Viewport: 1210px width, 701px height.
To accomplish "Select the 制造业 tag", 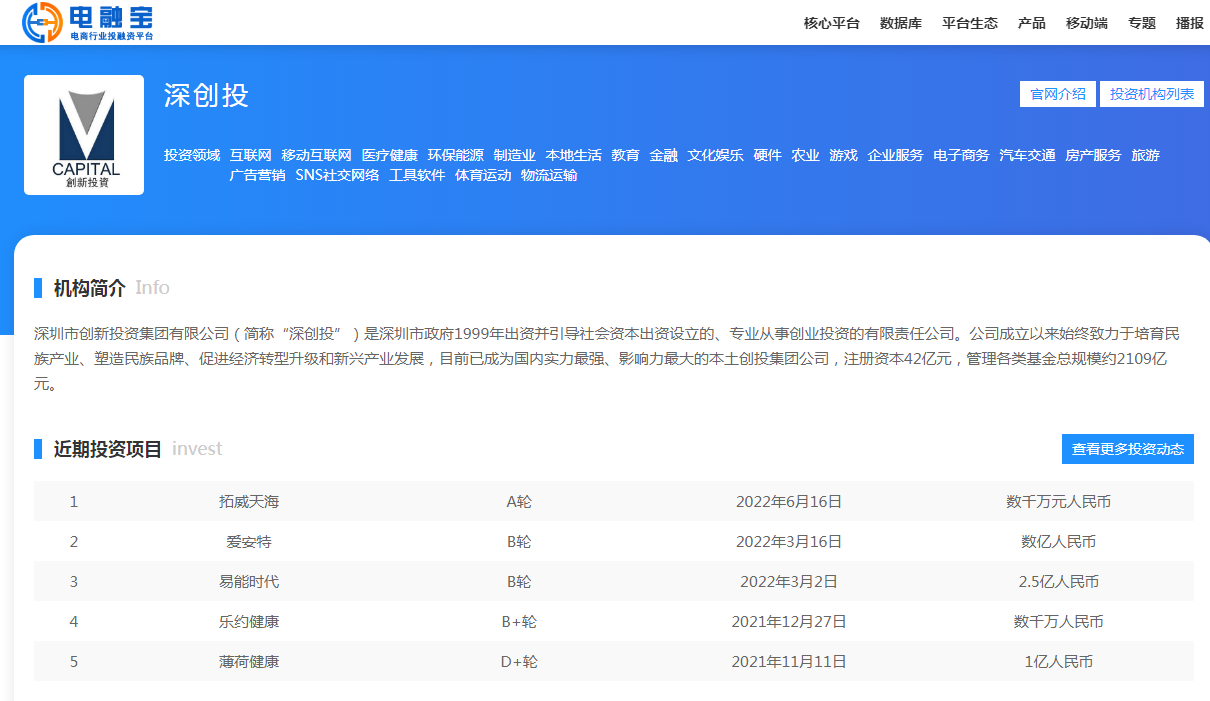I will coord(515,155).
